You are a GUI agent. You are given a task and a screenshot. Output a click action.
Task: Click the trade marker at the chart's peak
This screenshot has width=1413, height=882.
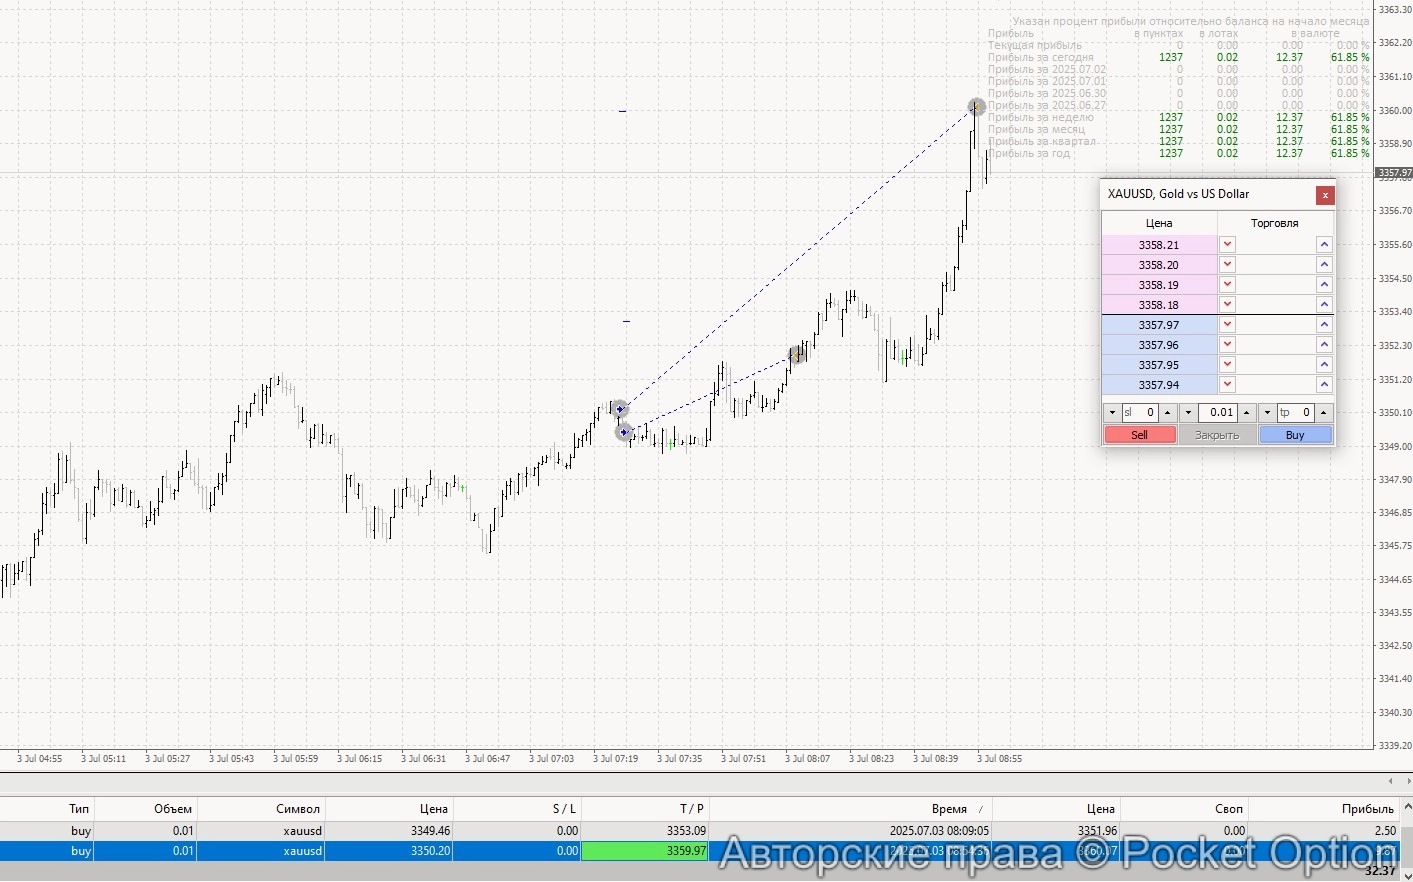click(x=977, y=107)
